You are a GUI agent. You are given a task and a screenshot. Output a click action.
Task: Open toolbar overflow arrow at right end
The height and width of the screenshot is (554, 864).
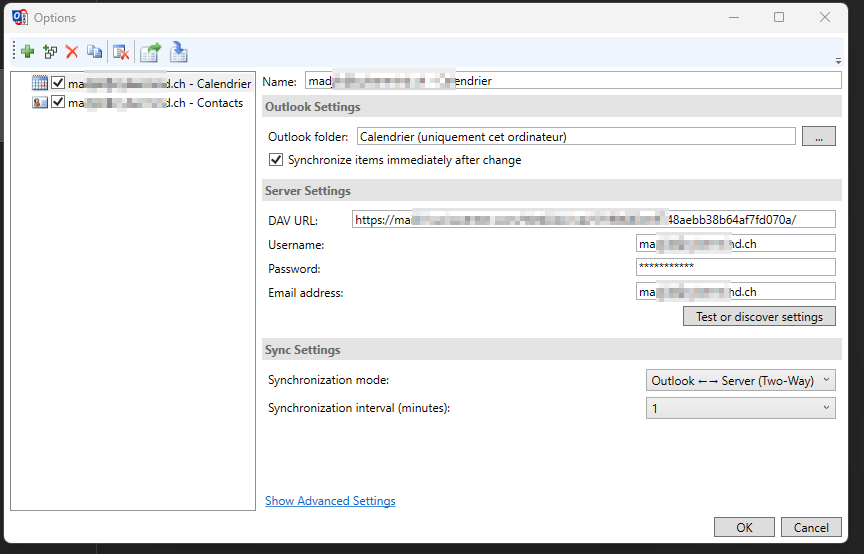point(838,60)
